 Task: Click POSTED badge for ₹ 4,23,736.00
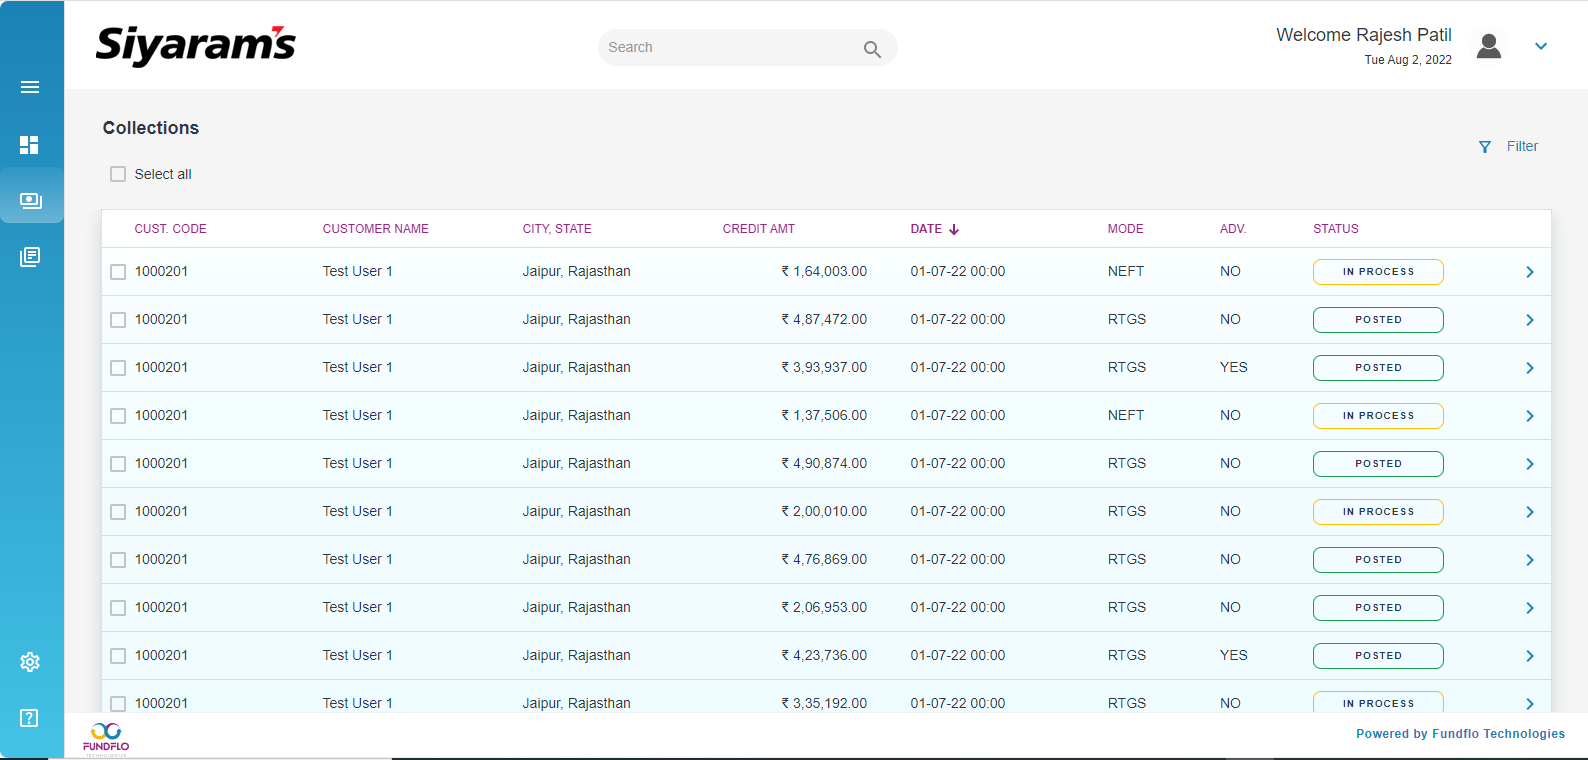pos(1378,656)
